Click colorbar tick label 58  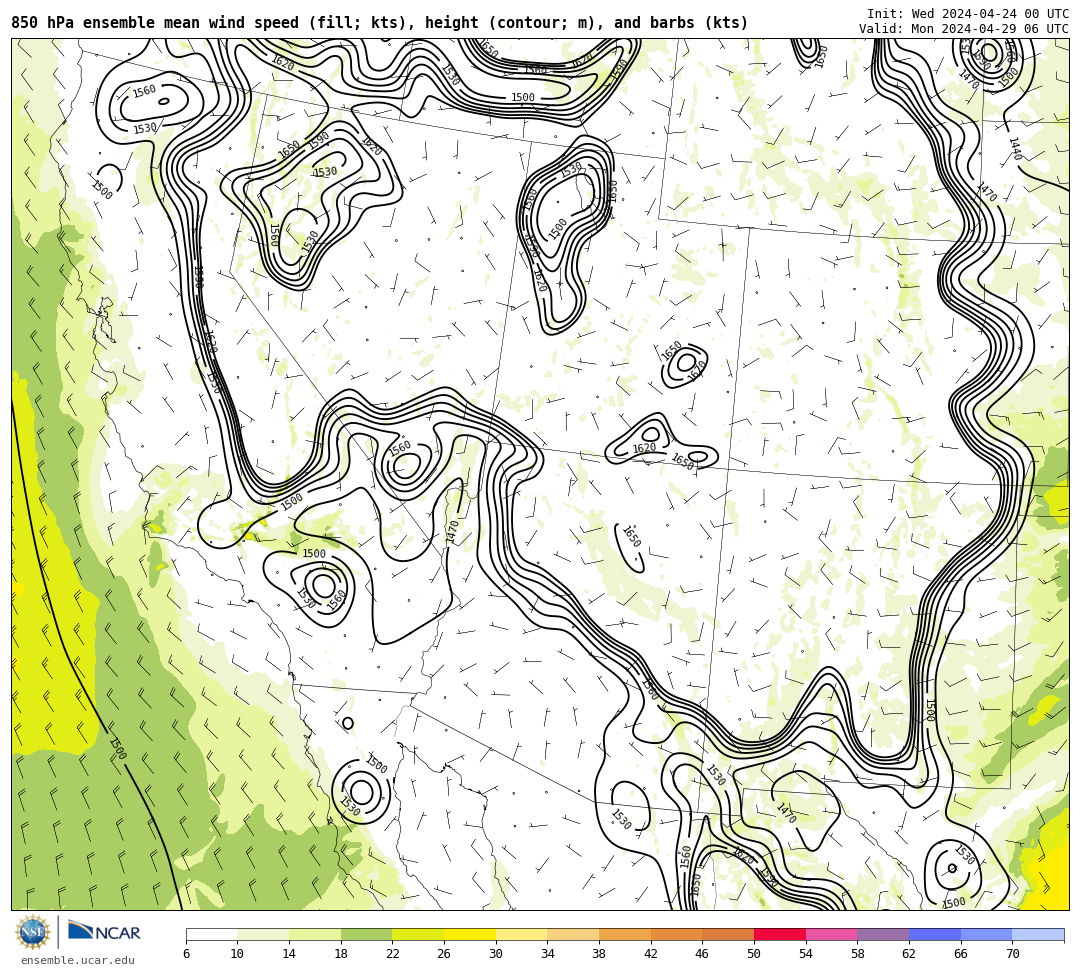pos(857,954)
